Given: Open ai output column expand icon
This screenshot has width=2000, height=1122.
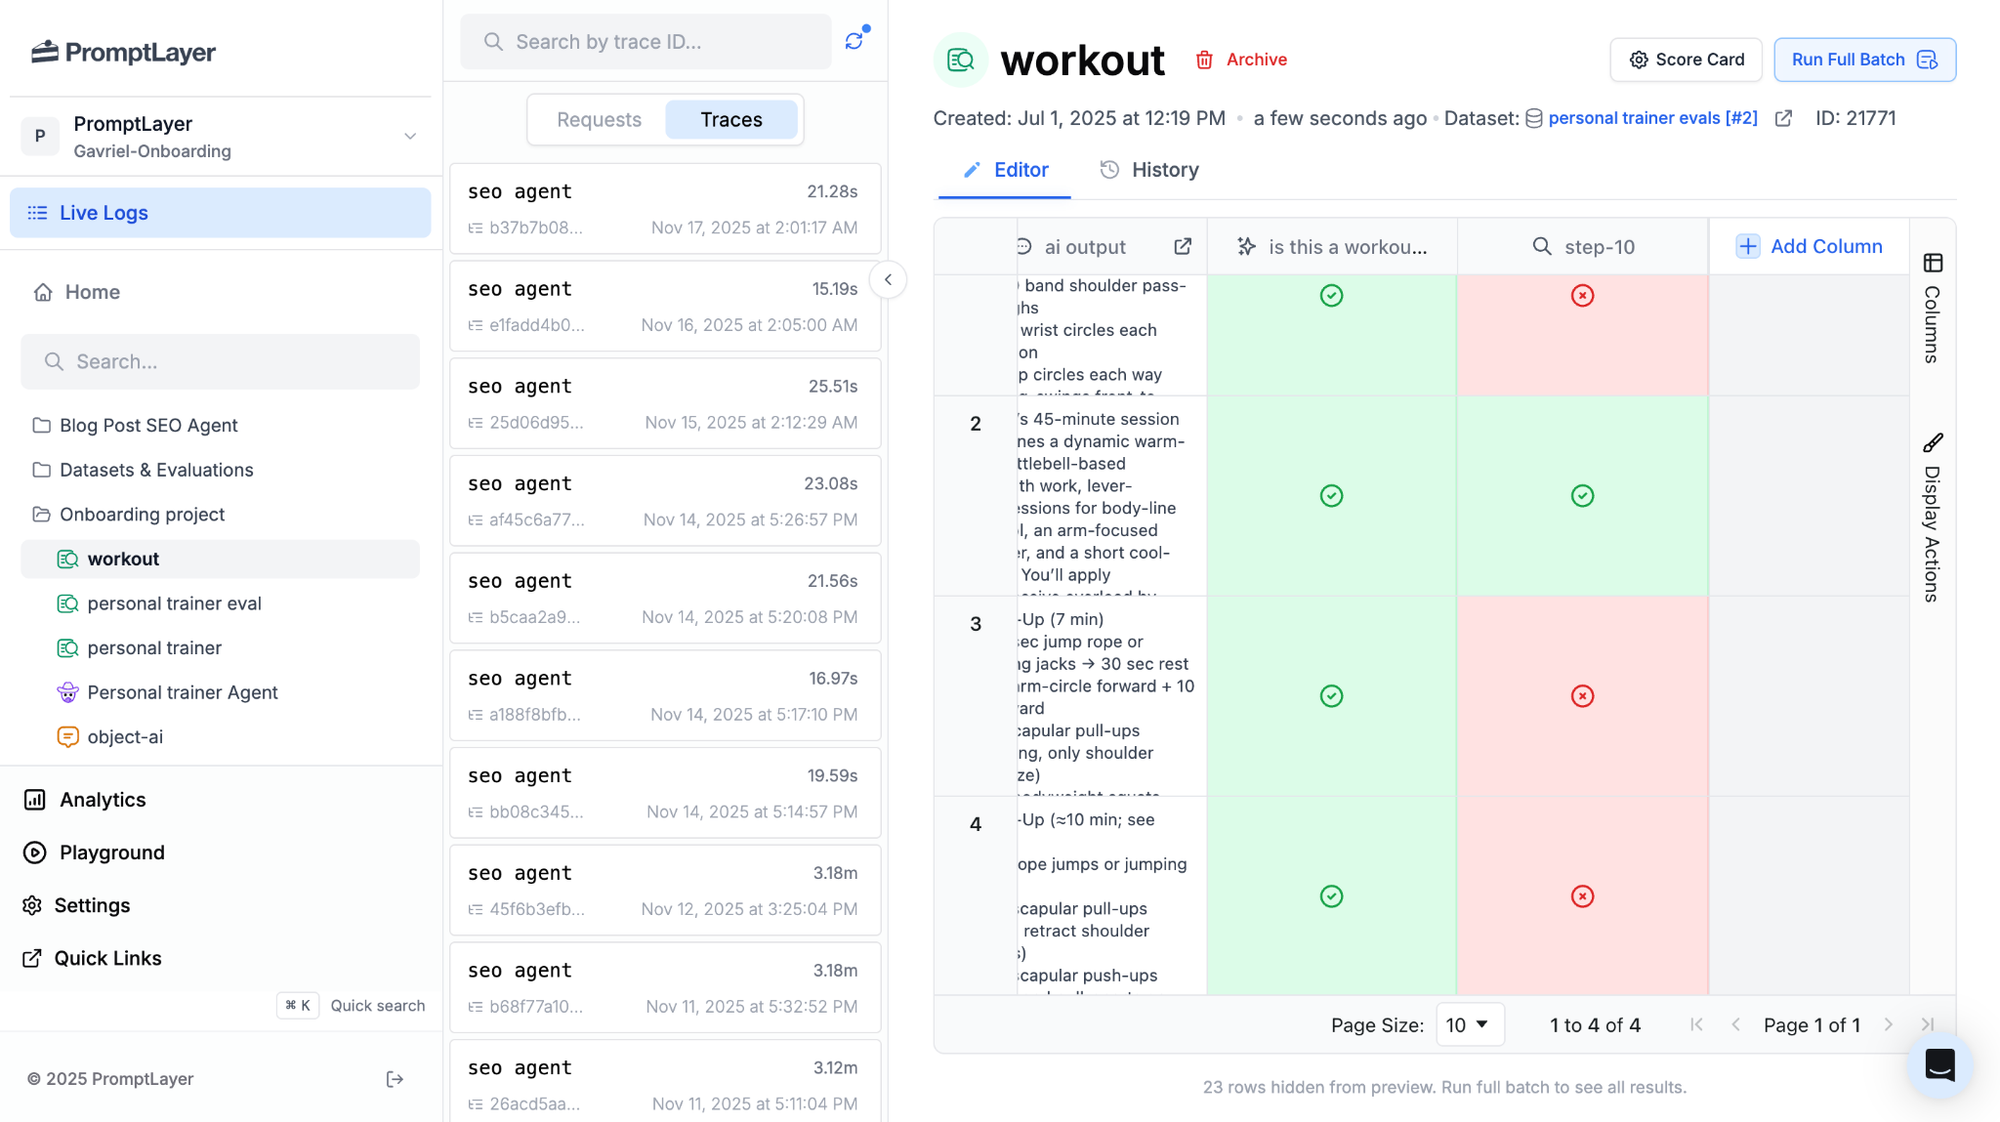Looking at the screenshot, I should [x=1182, y=246].
